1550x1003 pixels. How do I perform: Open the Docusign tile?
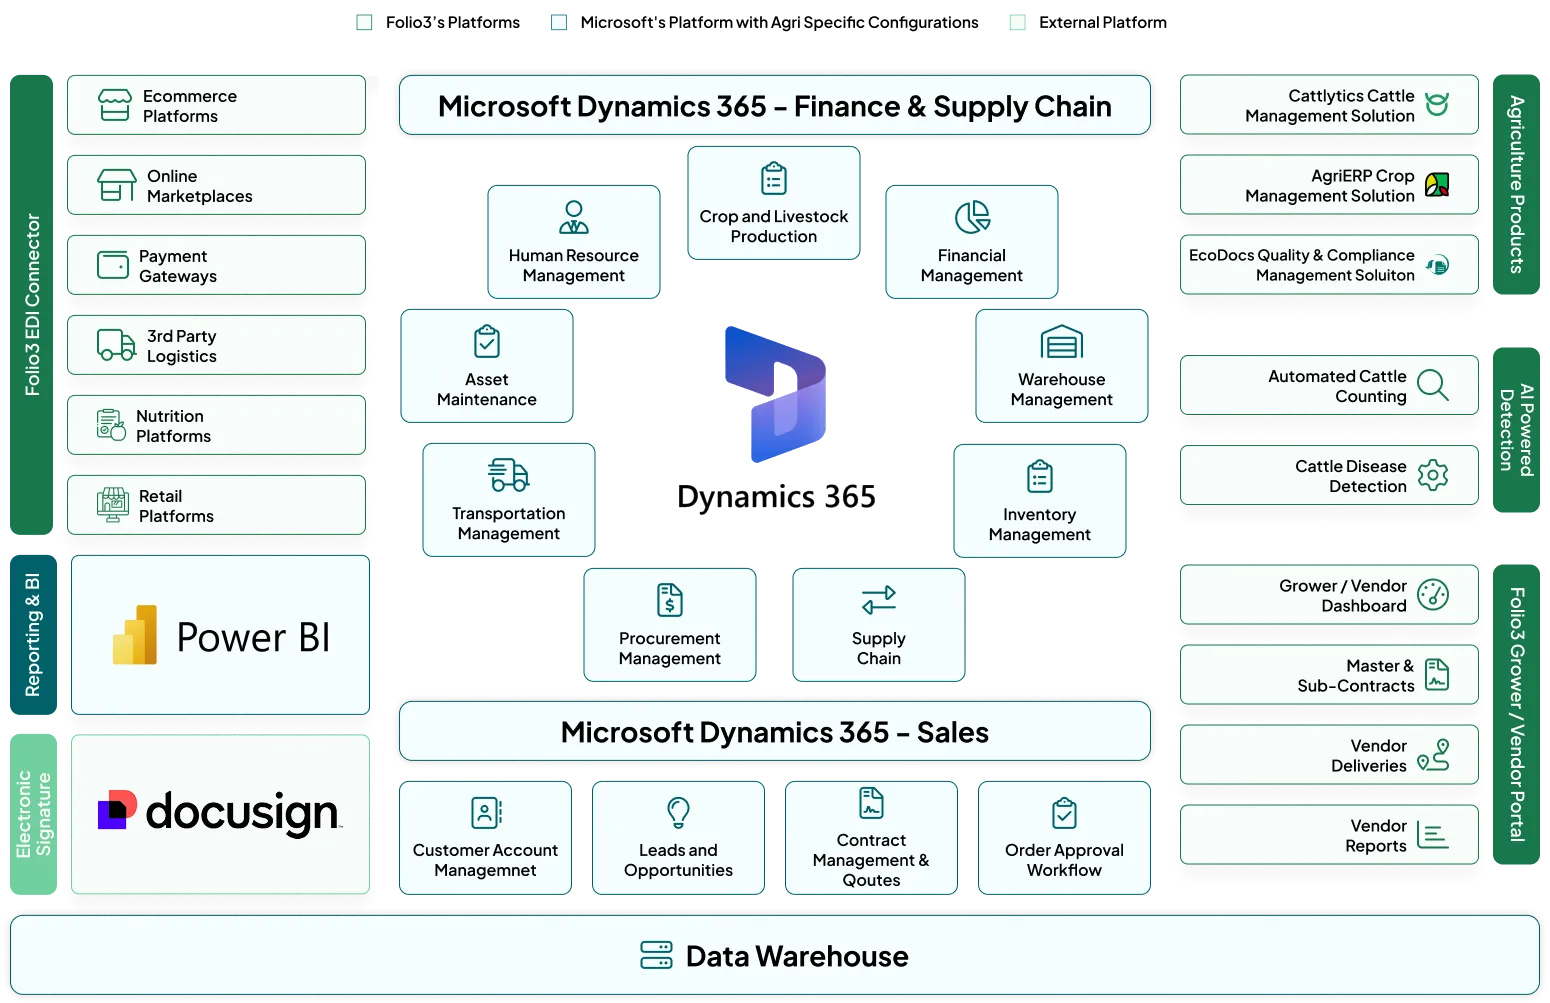pyautogui.click(x=221, y=814)
